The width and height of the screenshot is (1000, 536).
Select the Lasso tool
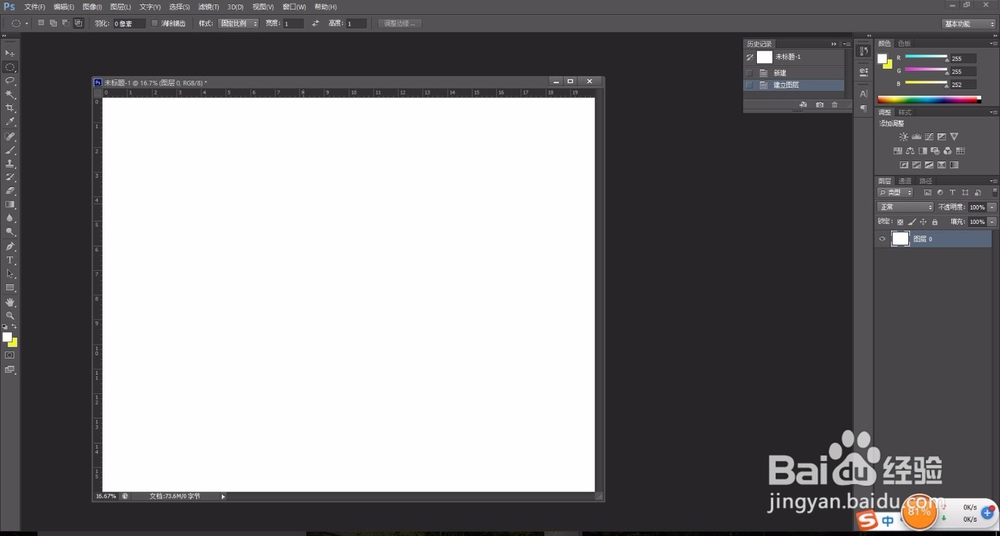coord(10,81)
